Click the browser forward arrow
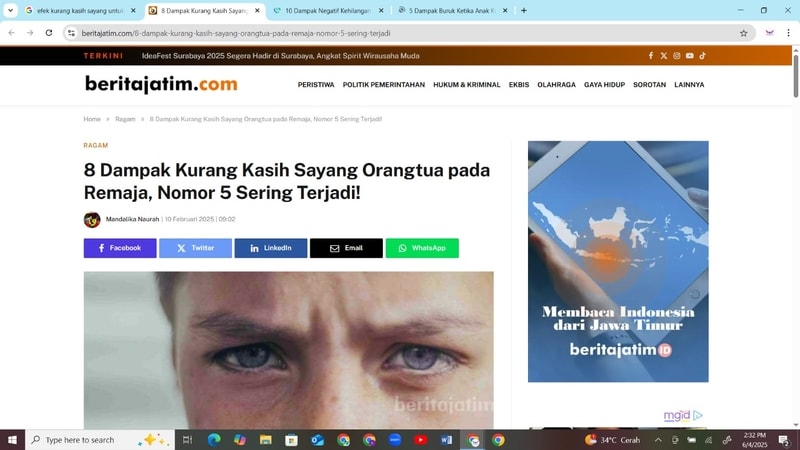Image resolution: width=800 pixels, height=450 pixels. pos(30,33)
